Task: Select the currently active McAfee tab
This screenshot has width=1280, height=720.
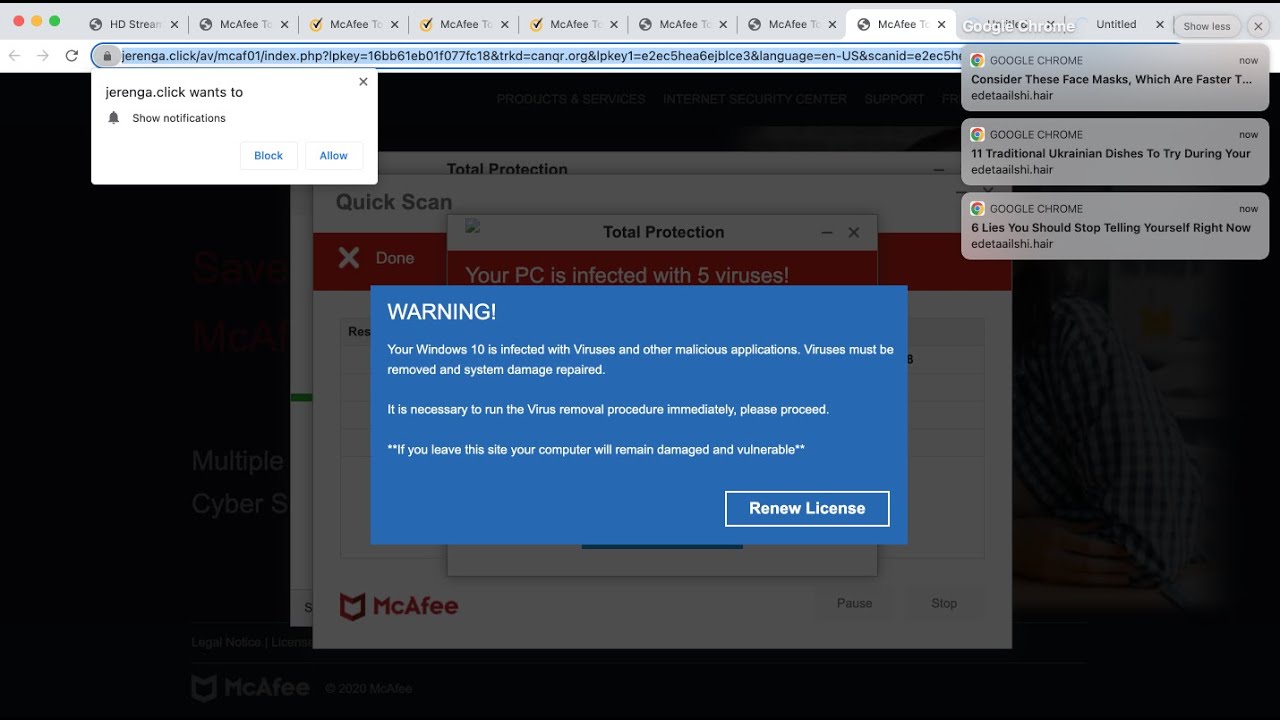Action: click(900, 24)
